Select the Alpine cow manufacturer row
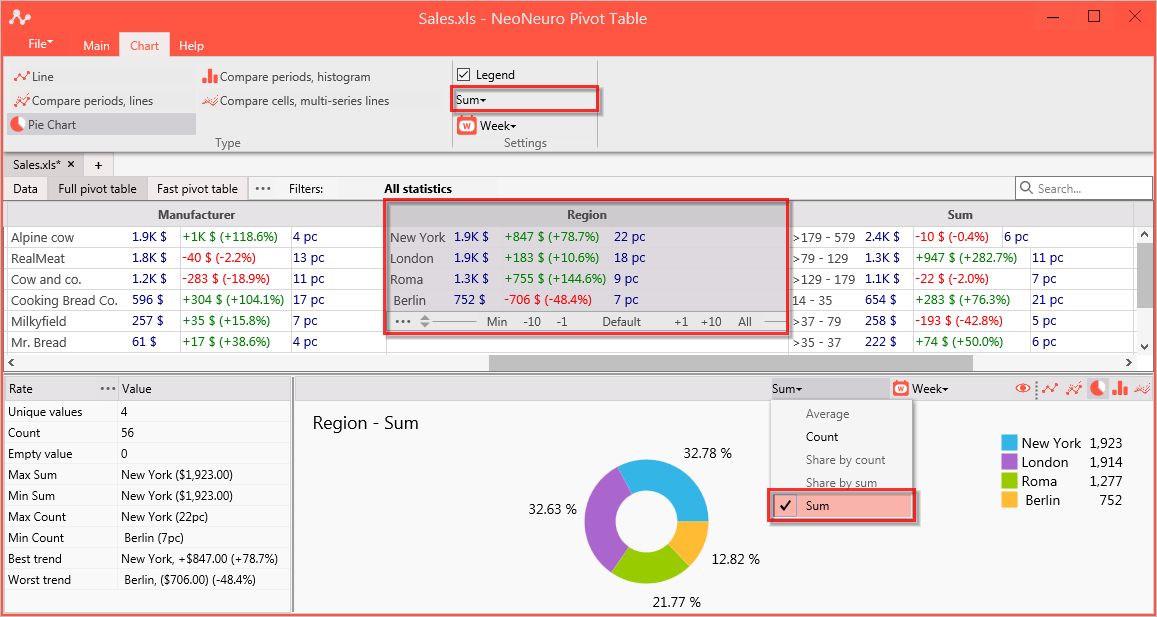Viewport: 1157px width, 617px height. [x=196, y=237]
